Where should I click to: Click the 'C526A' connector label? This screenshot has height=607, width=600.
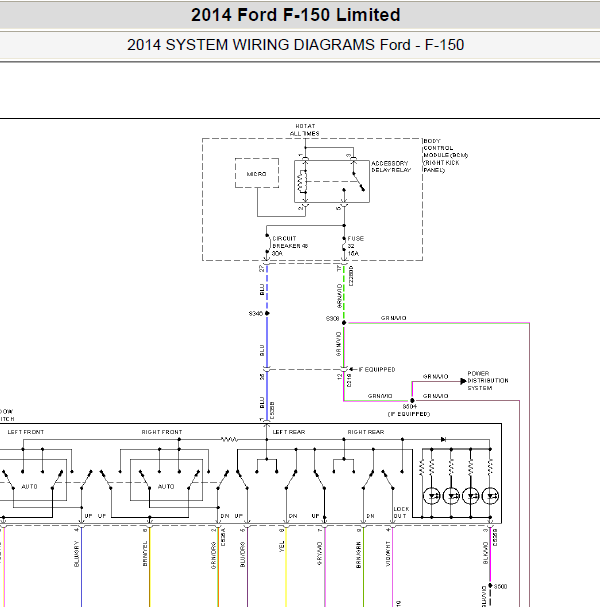coord(223,537)
